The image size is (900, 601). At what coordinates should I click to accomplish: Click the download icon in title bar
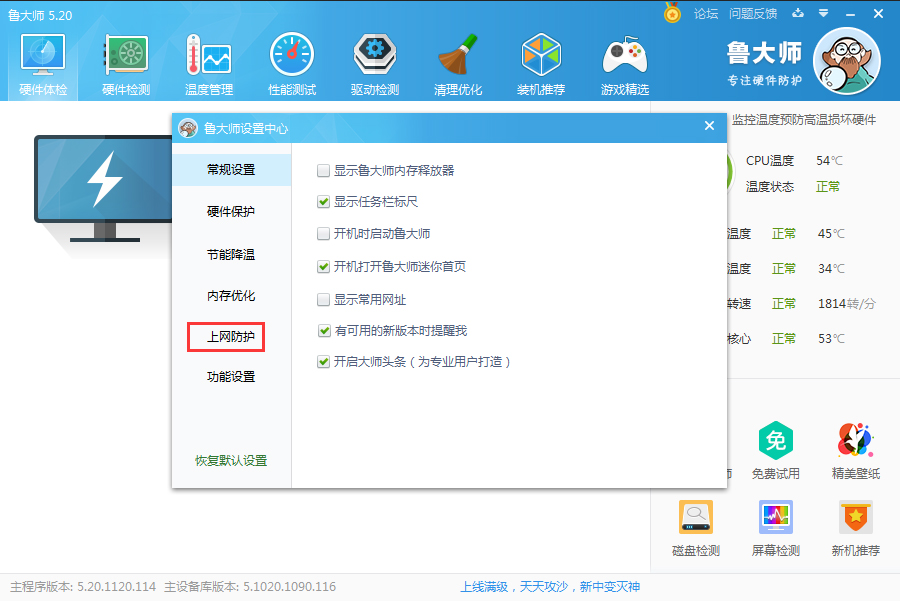click(796, 14)
